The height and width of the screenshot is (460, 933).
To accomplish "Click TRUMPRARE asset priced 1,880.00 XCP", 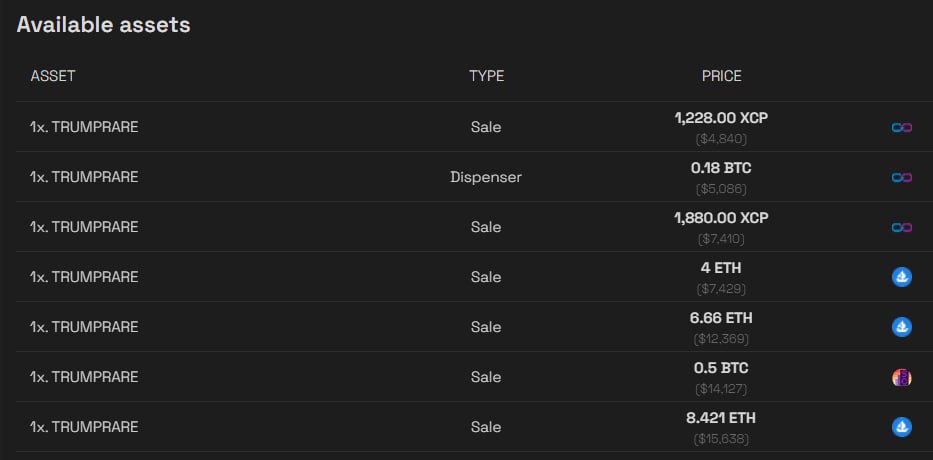I will (x=84, y=227).
